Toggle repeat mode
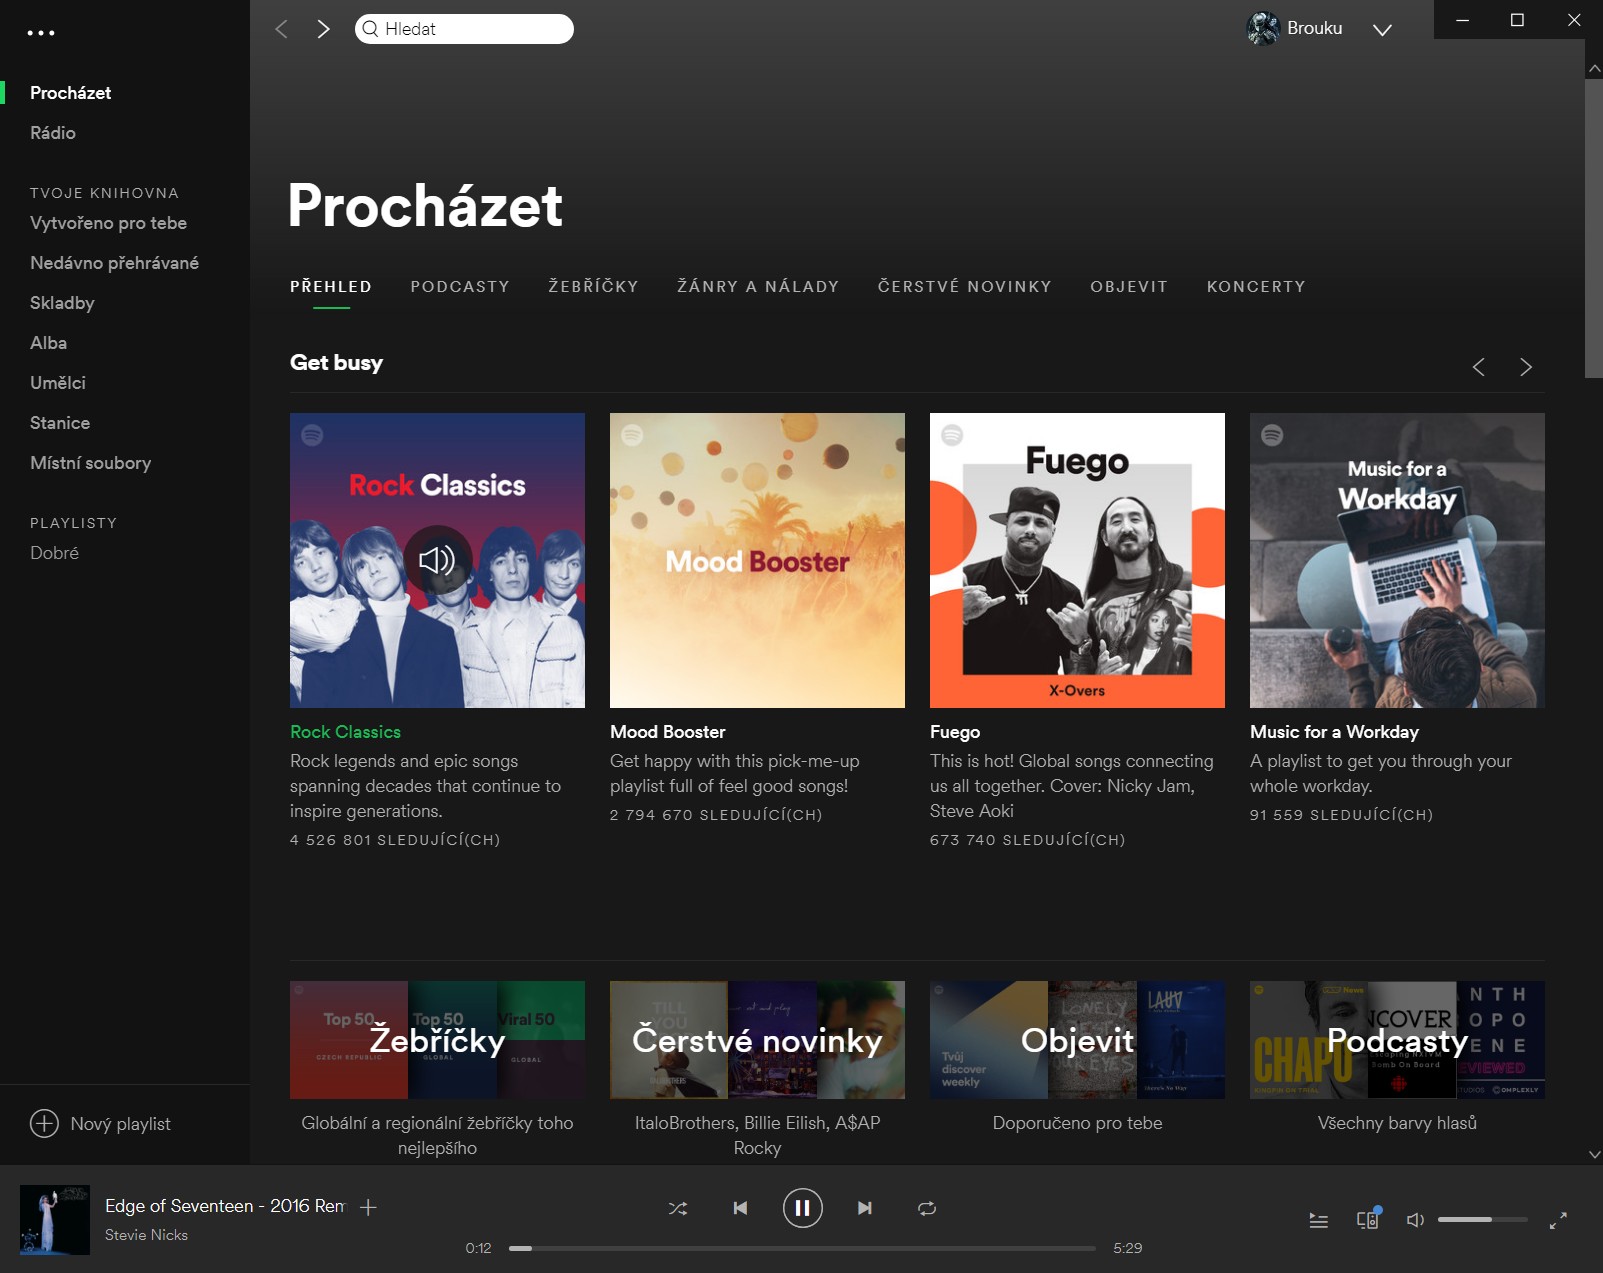The height and width of the screenshot is (1273, 1603). (x=927, y=1208)
